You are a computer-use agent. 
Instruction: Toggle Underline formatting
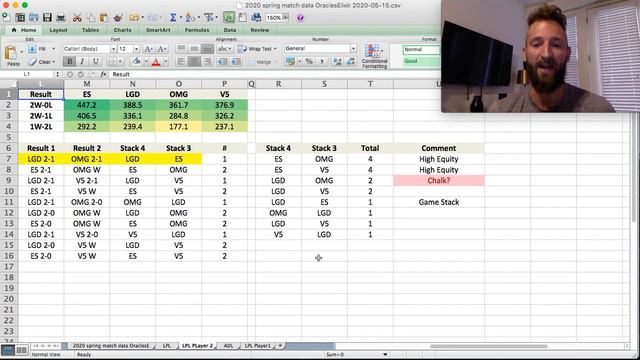[95, 62]
